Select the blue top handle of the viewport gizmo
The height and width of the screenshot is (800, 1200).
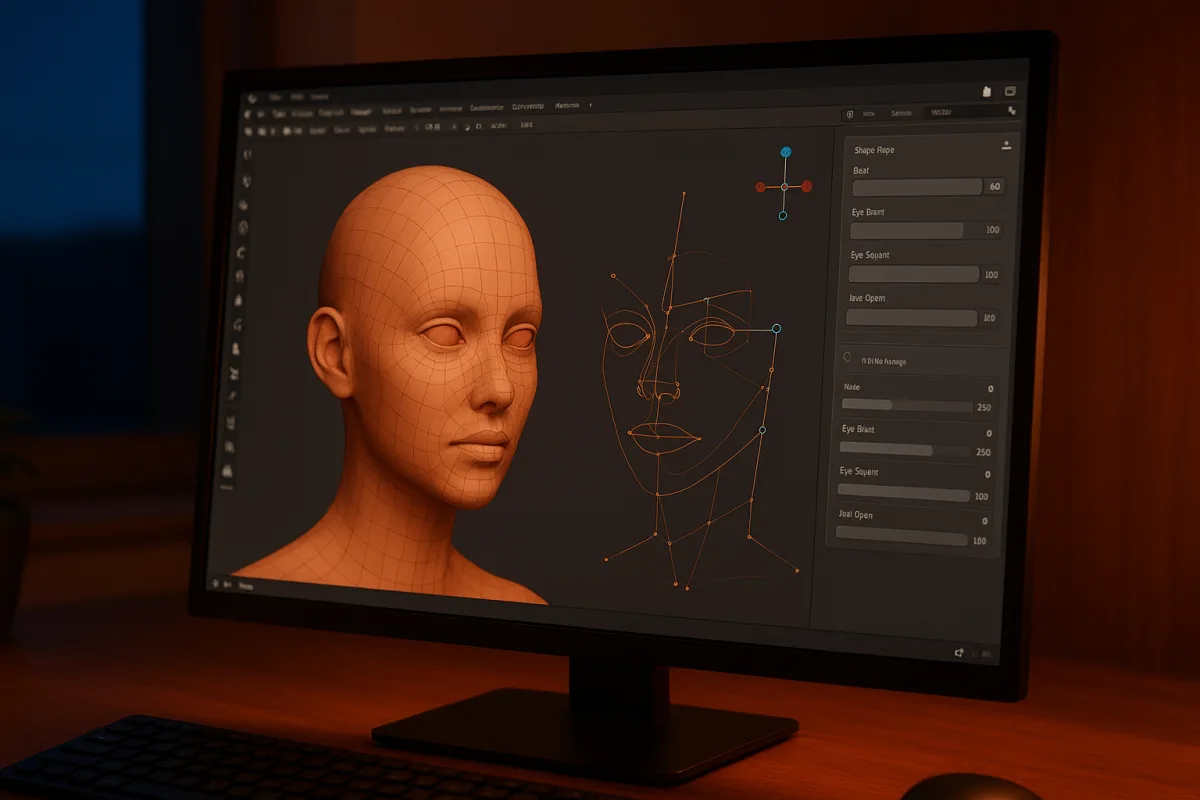(x=786, y=152)
